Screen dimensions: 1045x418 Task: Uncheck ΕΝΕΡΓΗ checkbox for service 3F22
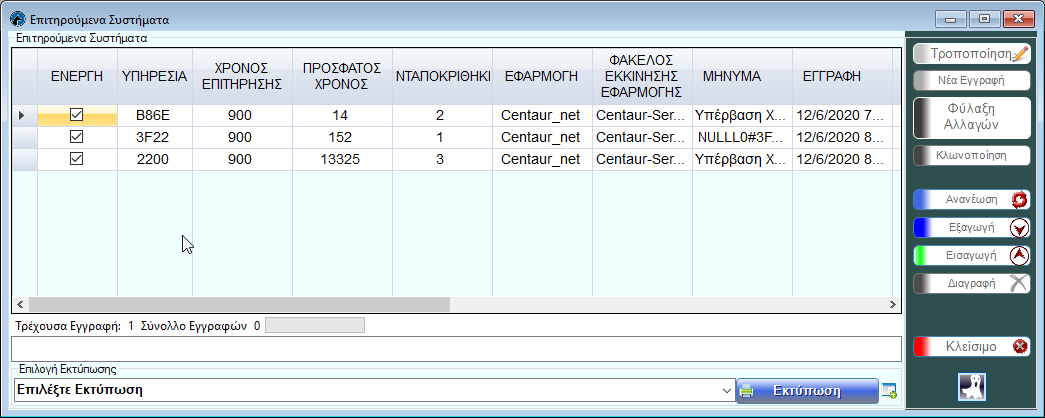point(76,137)
